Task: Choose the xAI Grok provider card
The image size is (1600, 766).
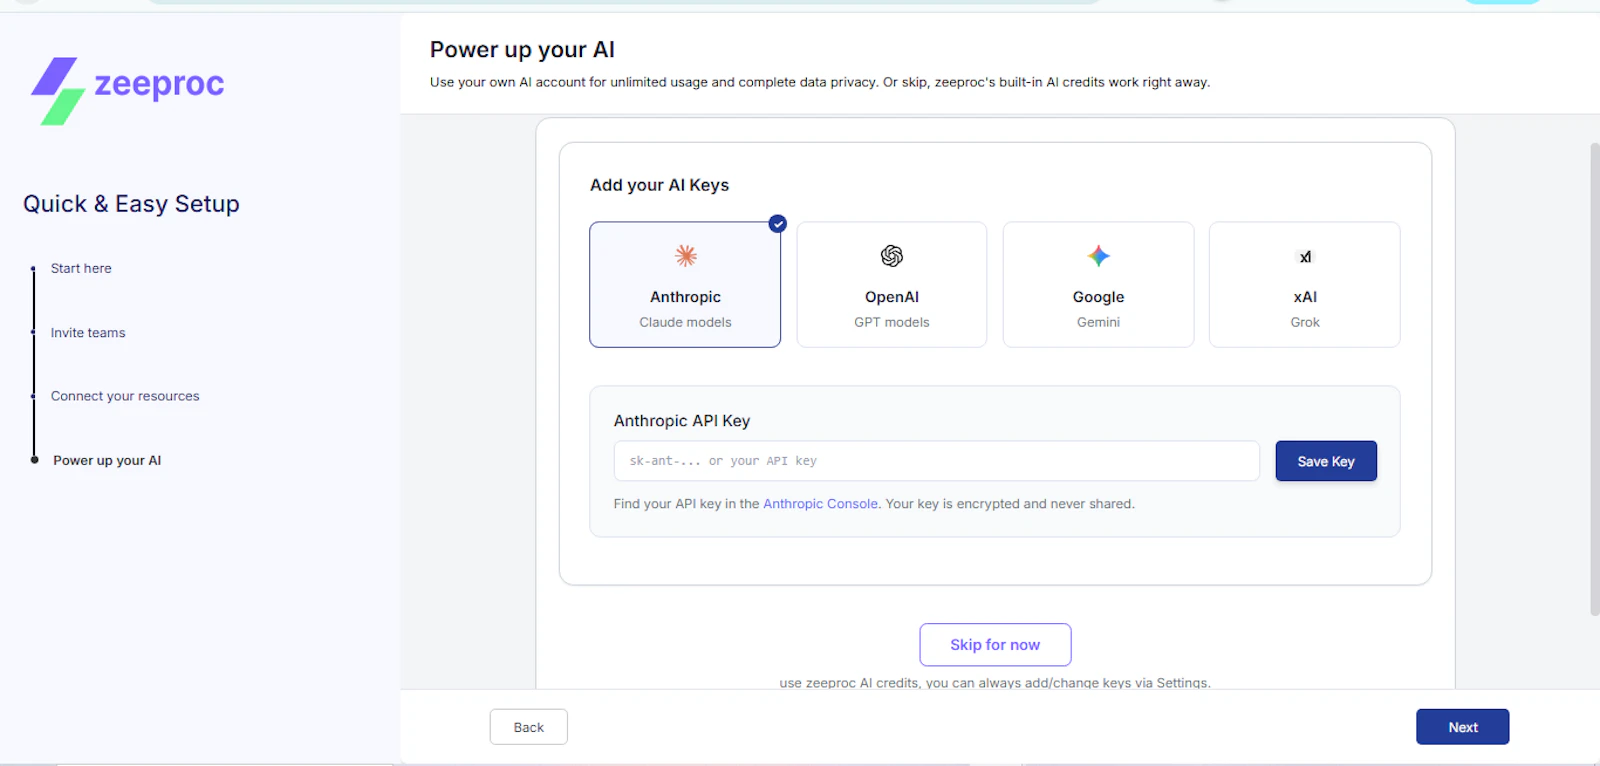Action: (1304, 285)
